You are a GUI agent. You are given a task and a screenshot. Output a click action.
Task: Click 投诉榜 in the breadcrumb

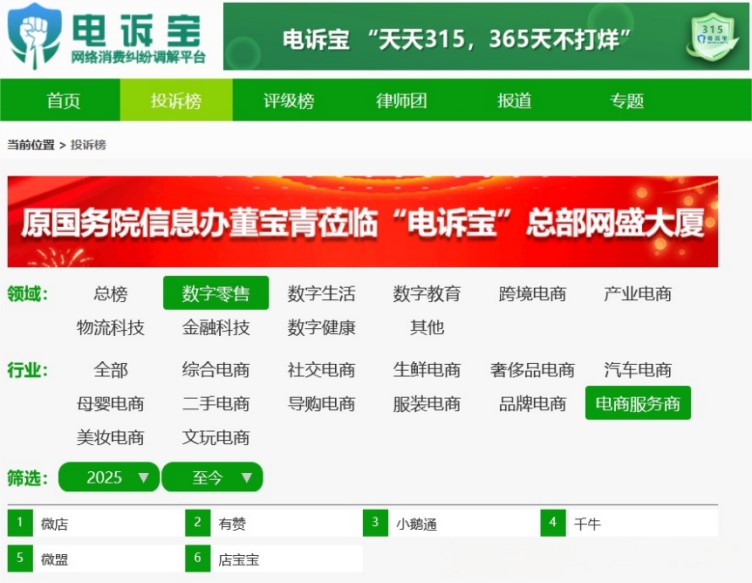(x=88, y=145)
